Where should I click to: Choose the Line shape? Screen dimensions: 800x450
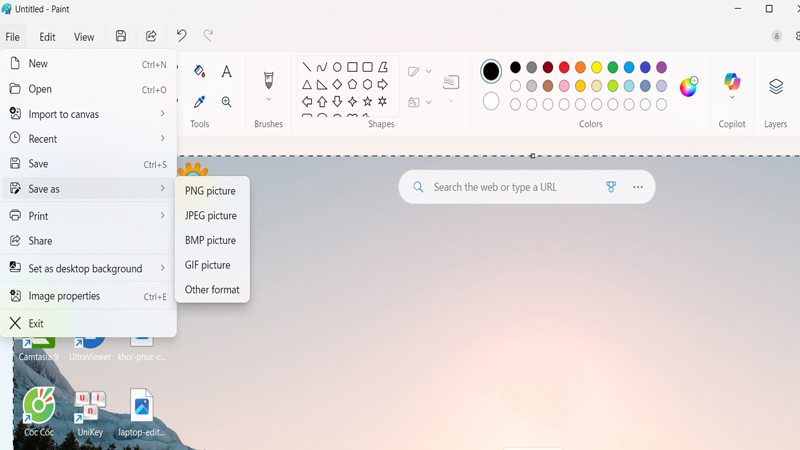point(307,67)
